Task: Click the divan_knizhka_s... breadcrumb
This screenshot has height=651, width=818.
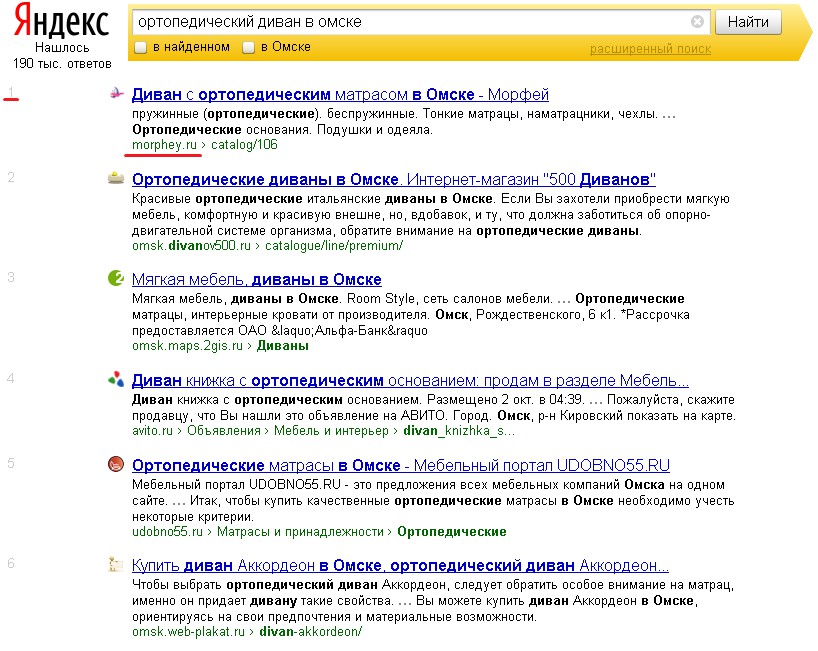Action: click(459, 431)
